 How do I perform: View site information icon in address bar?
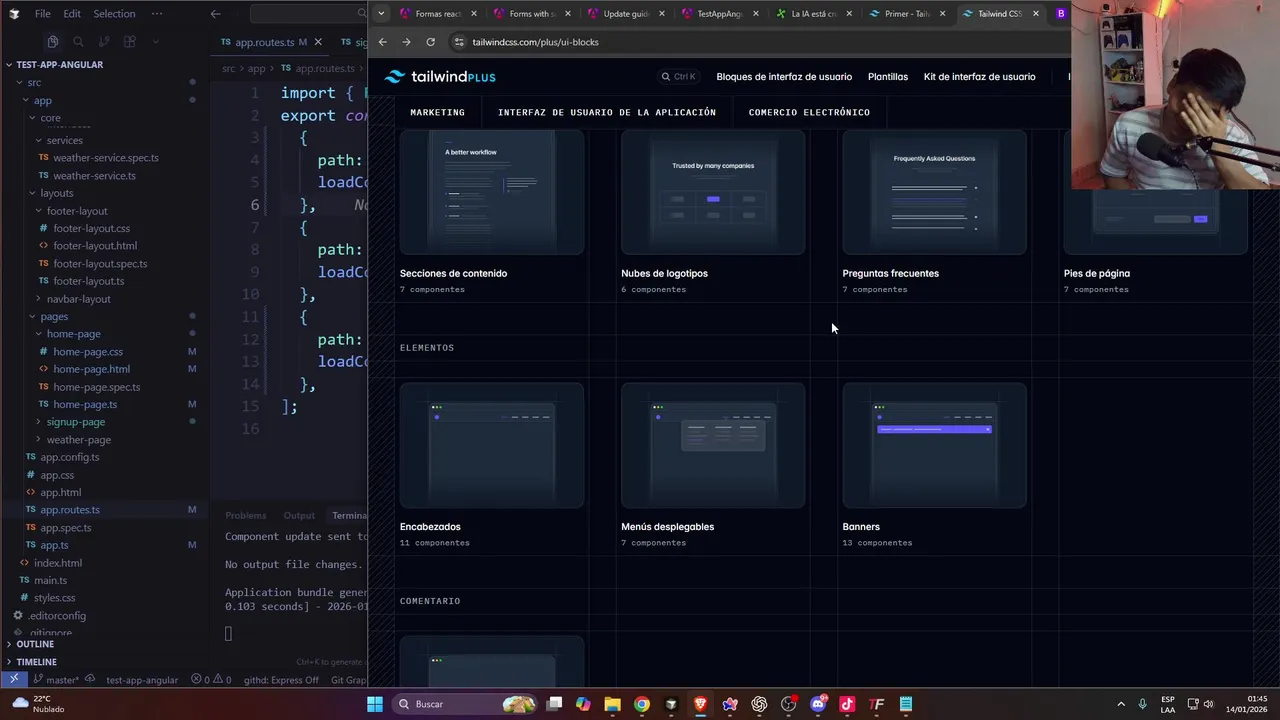tap(459, 42)
